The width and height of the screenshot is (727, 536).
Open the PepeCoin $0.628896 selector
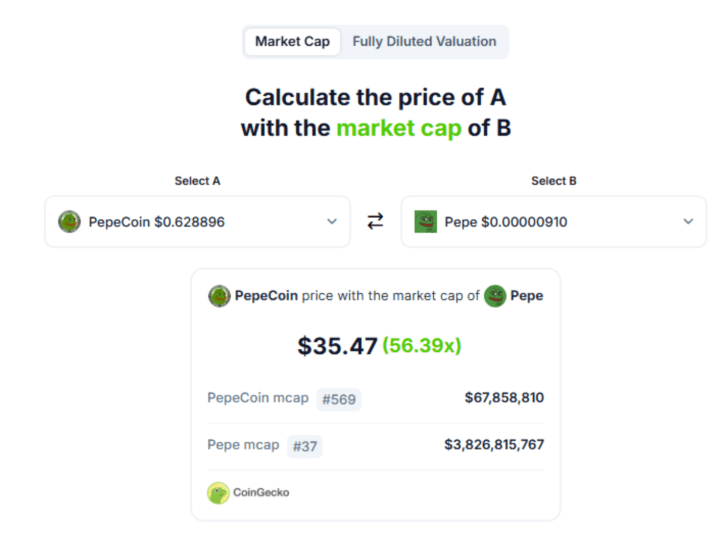pos(198,222)
